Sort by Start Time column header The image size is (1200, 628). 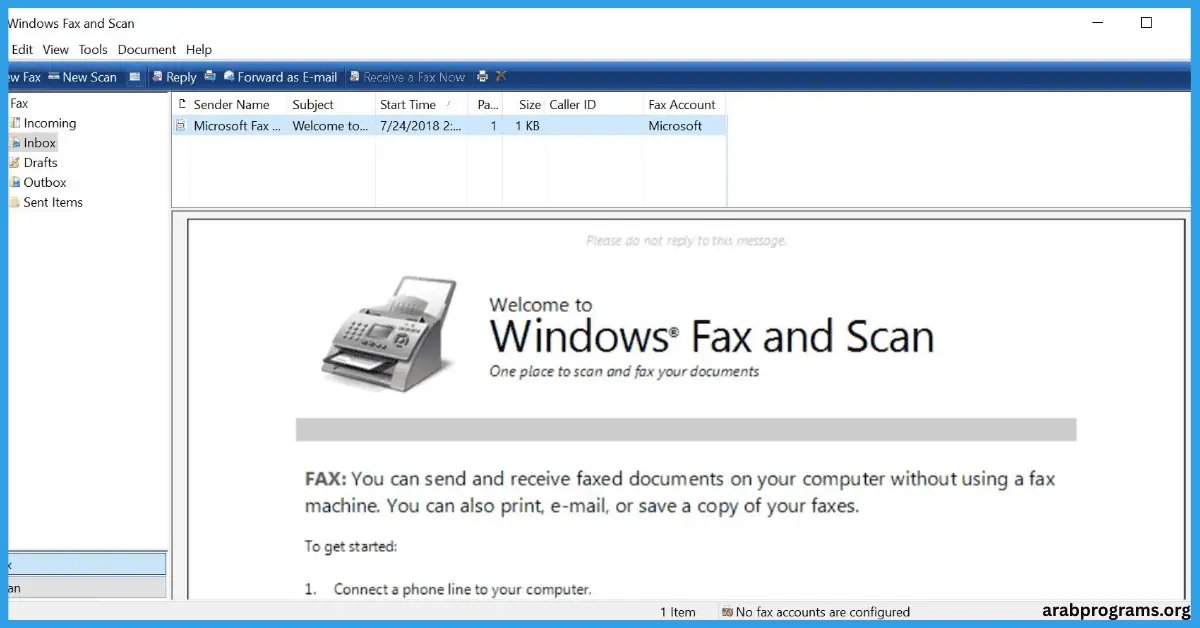click(x=421, y=104)
